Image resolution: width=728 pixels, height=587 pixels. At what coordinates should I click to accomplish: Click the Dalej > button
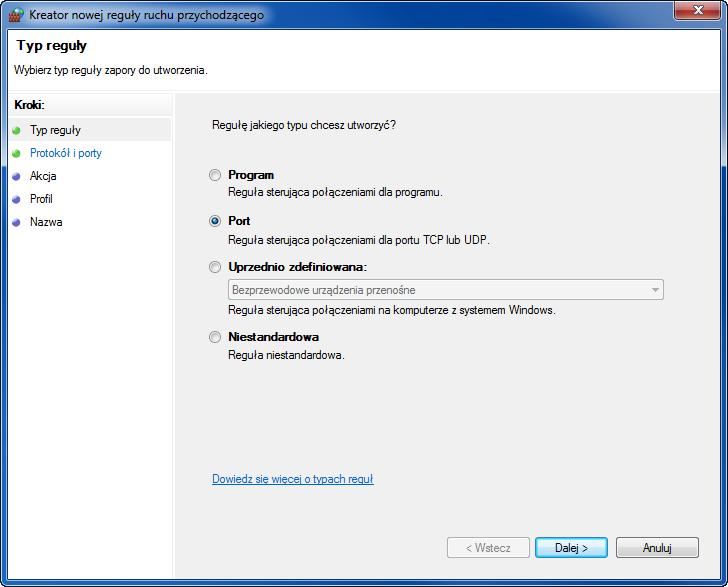point(571,548)
